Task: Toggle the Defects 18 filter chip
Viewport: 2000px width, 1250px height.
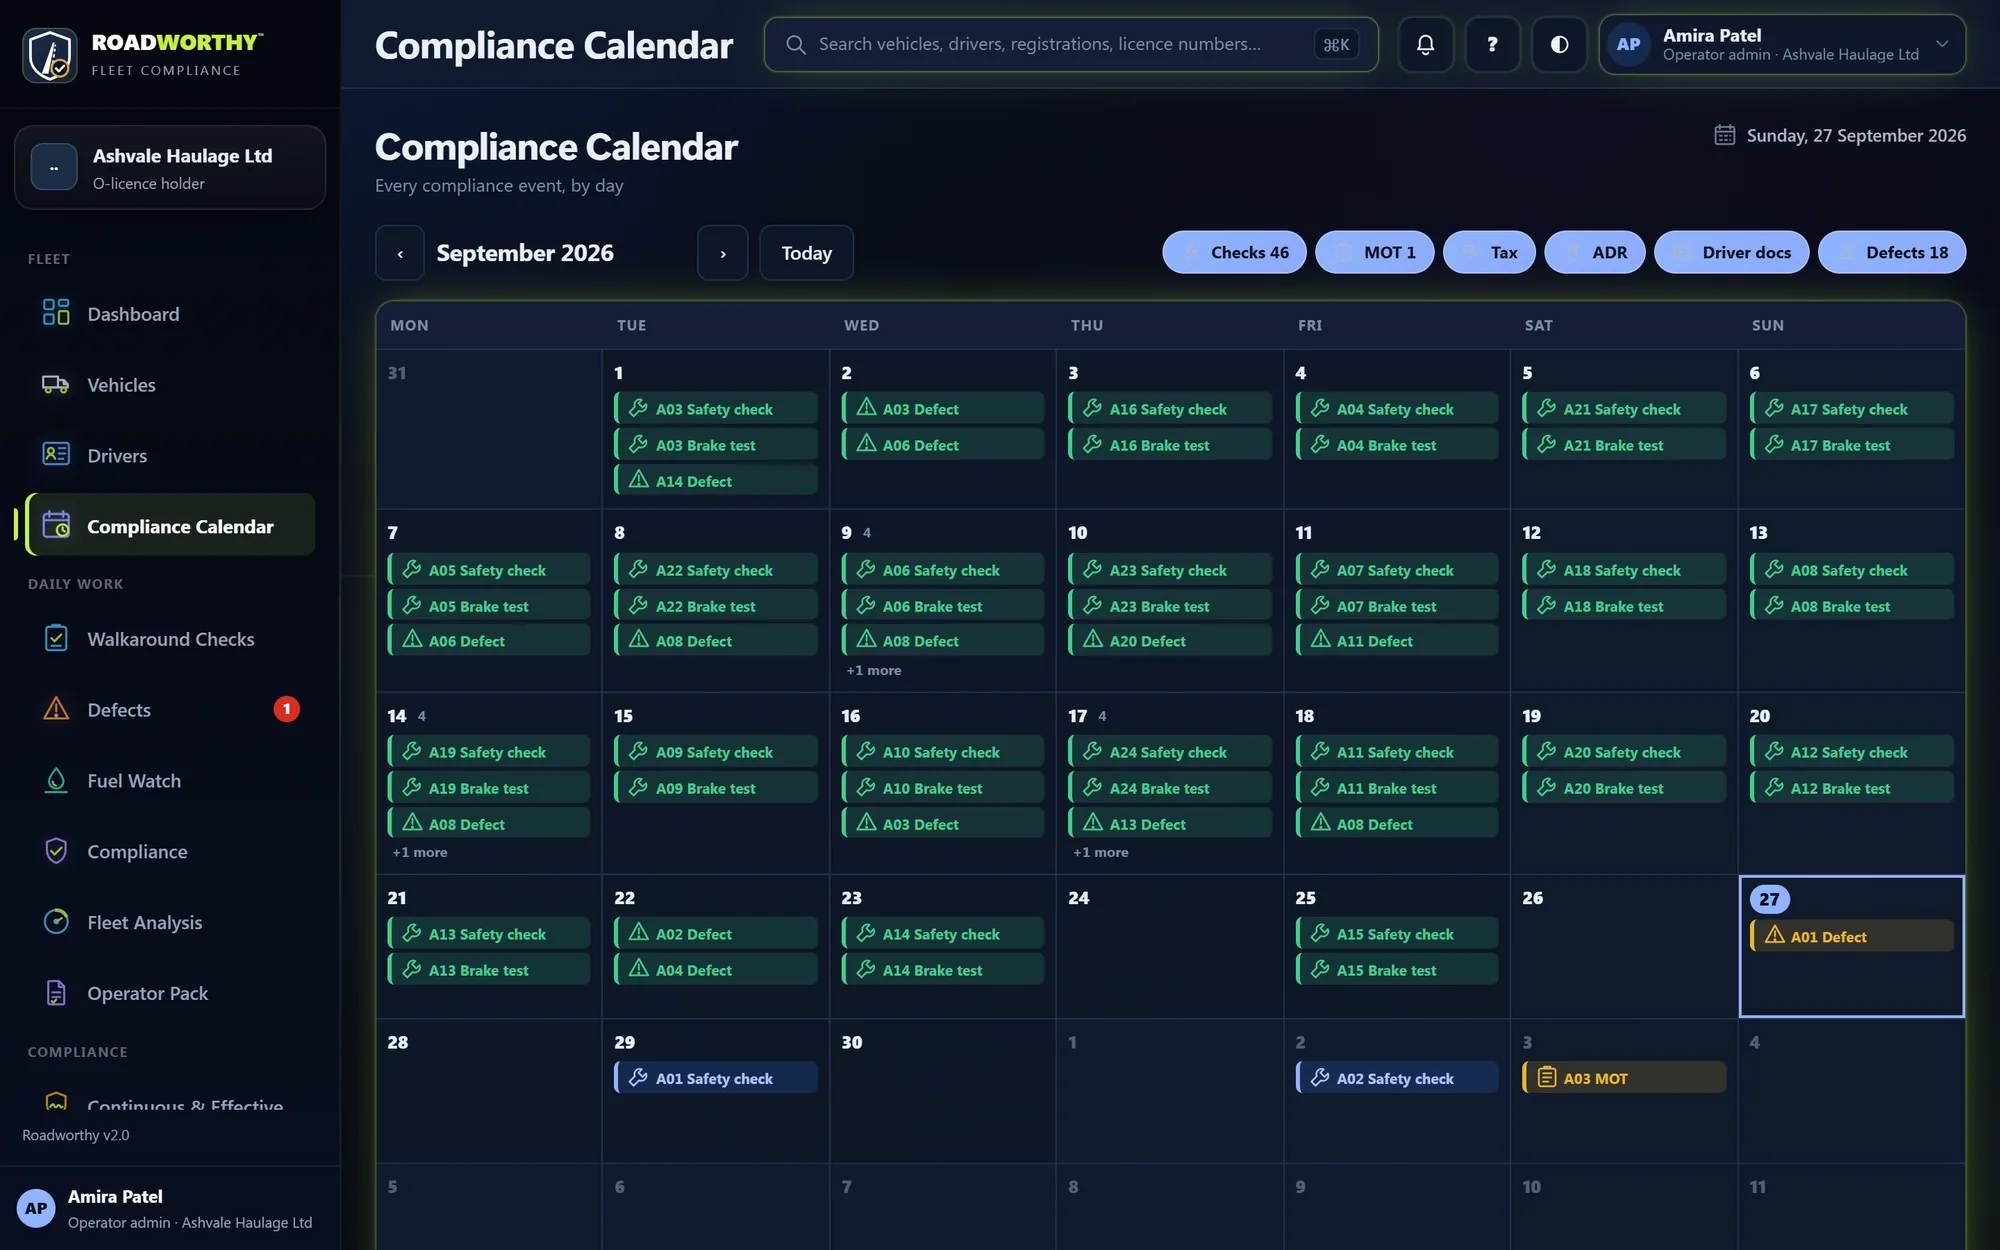Action: [x=1892, y=252]
